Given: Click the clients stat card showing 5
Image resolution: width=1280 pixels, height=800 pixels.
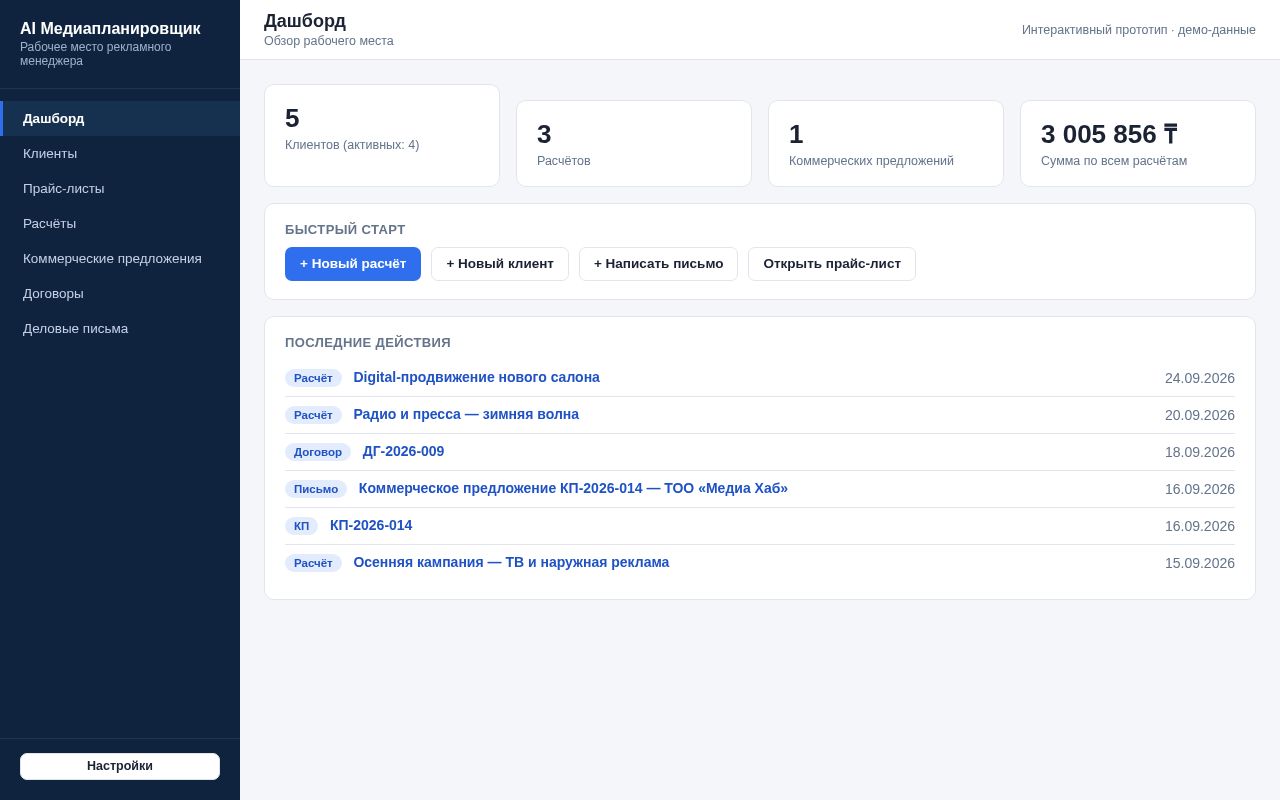Looking at the screenshot, I should [x=382, y=135].
